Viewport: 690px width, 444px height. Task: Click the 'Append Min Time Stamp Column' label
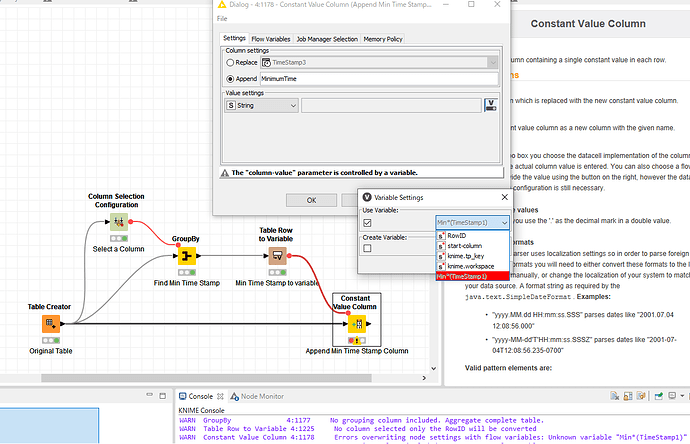click(357, 351)
